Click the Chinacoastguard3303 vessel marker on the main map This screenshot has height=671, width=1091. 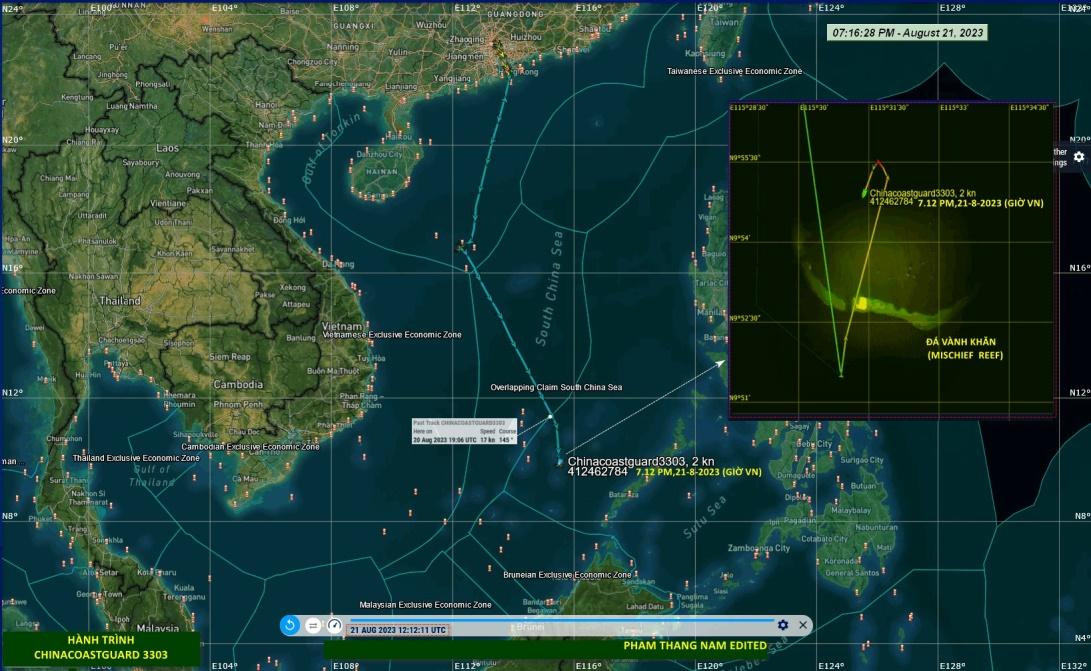[559, 461]
